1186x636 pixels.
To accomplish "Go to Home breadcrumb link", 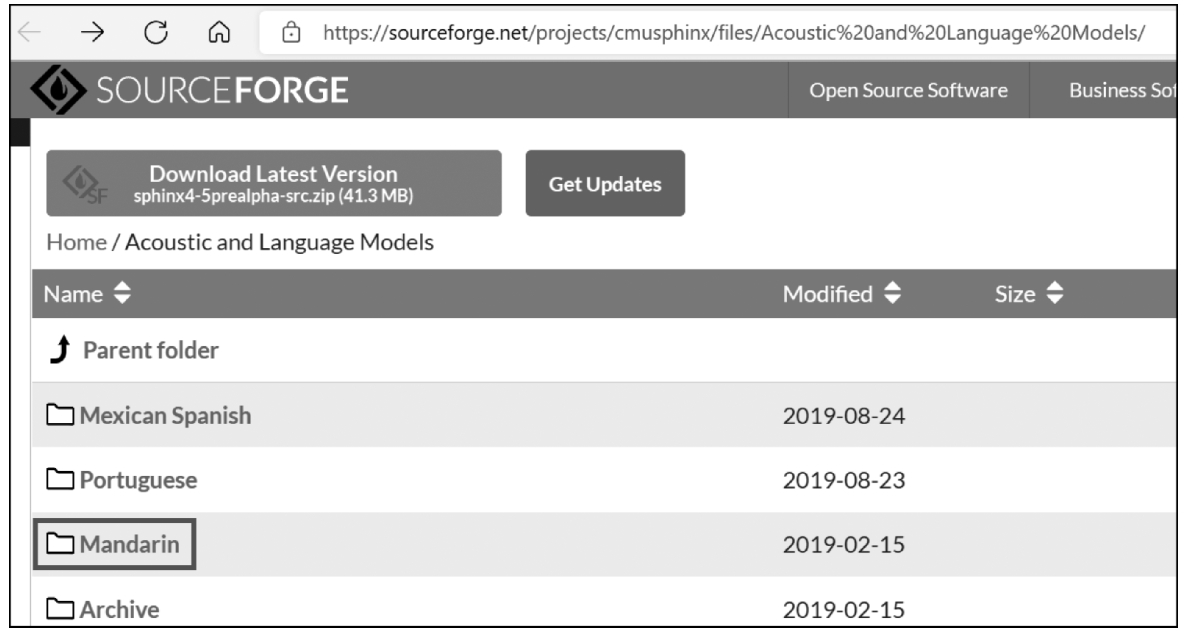I will click(76, 242).
